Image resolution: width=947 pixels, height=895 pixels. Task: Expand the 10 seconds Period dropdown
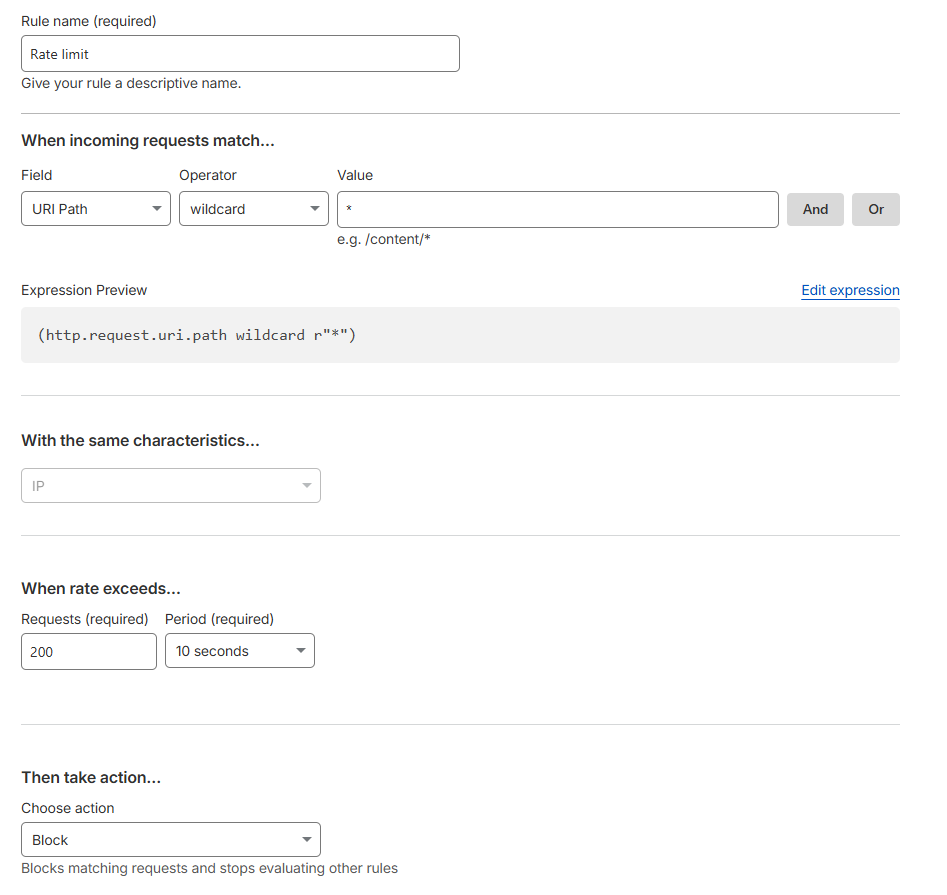pos(239,651)
